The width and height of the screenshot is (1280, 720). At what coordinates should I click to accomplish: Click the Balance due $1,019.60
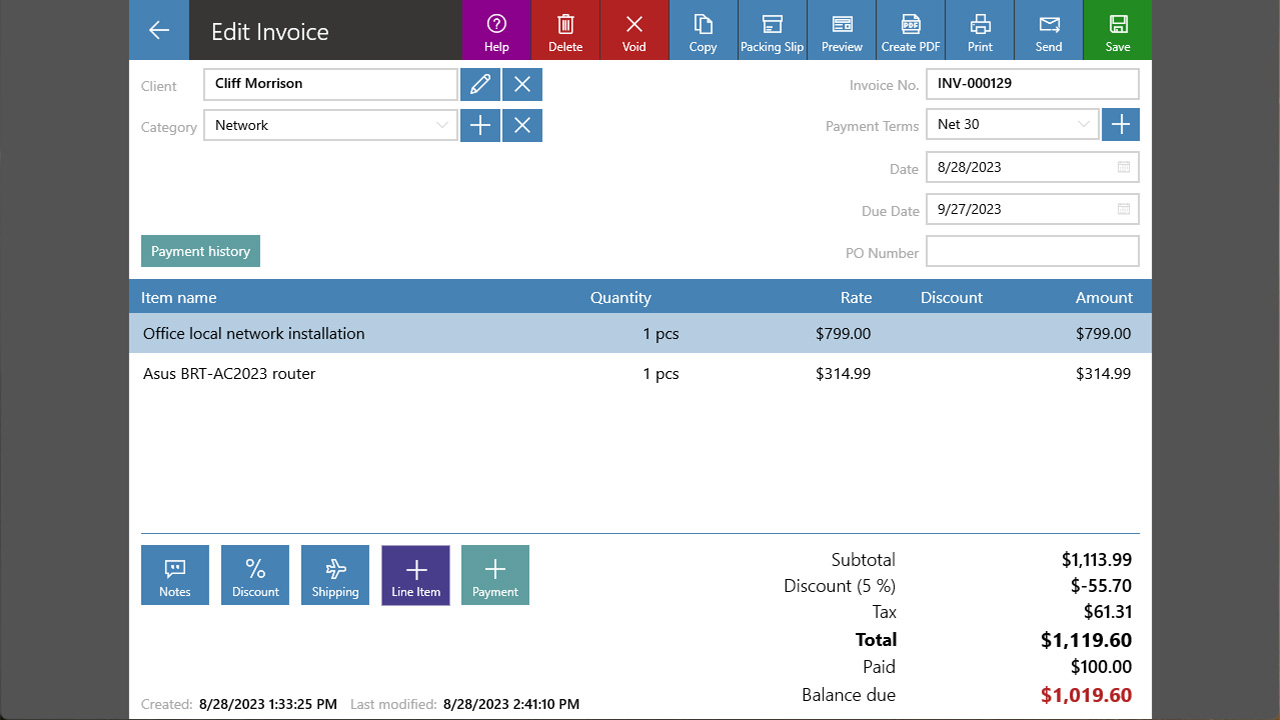[x=1086, y=695]
